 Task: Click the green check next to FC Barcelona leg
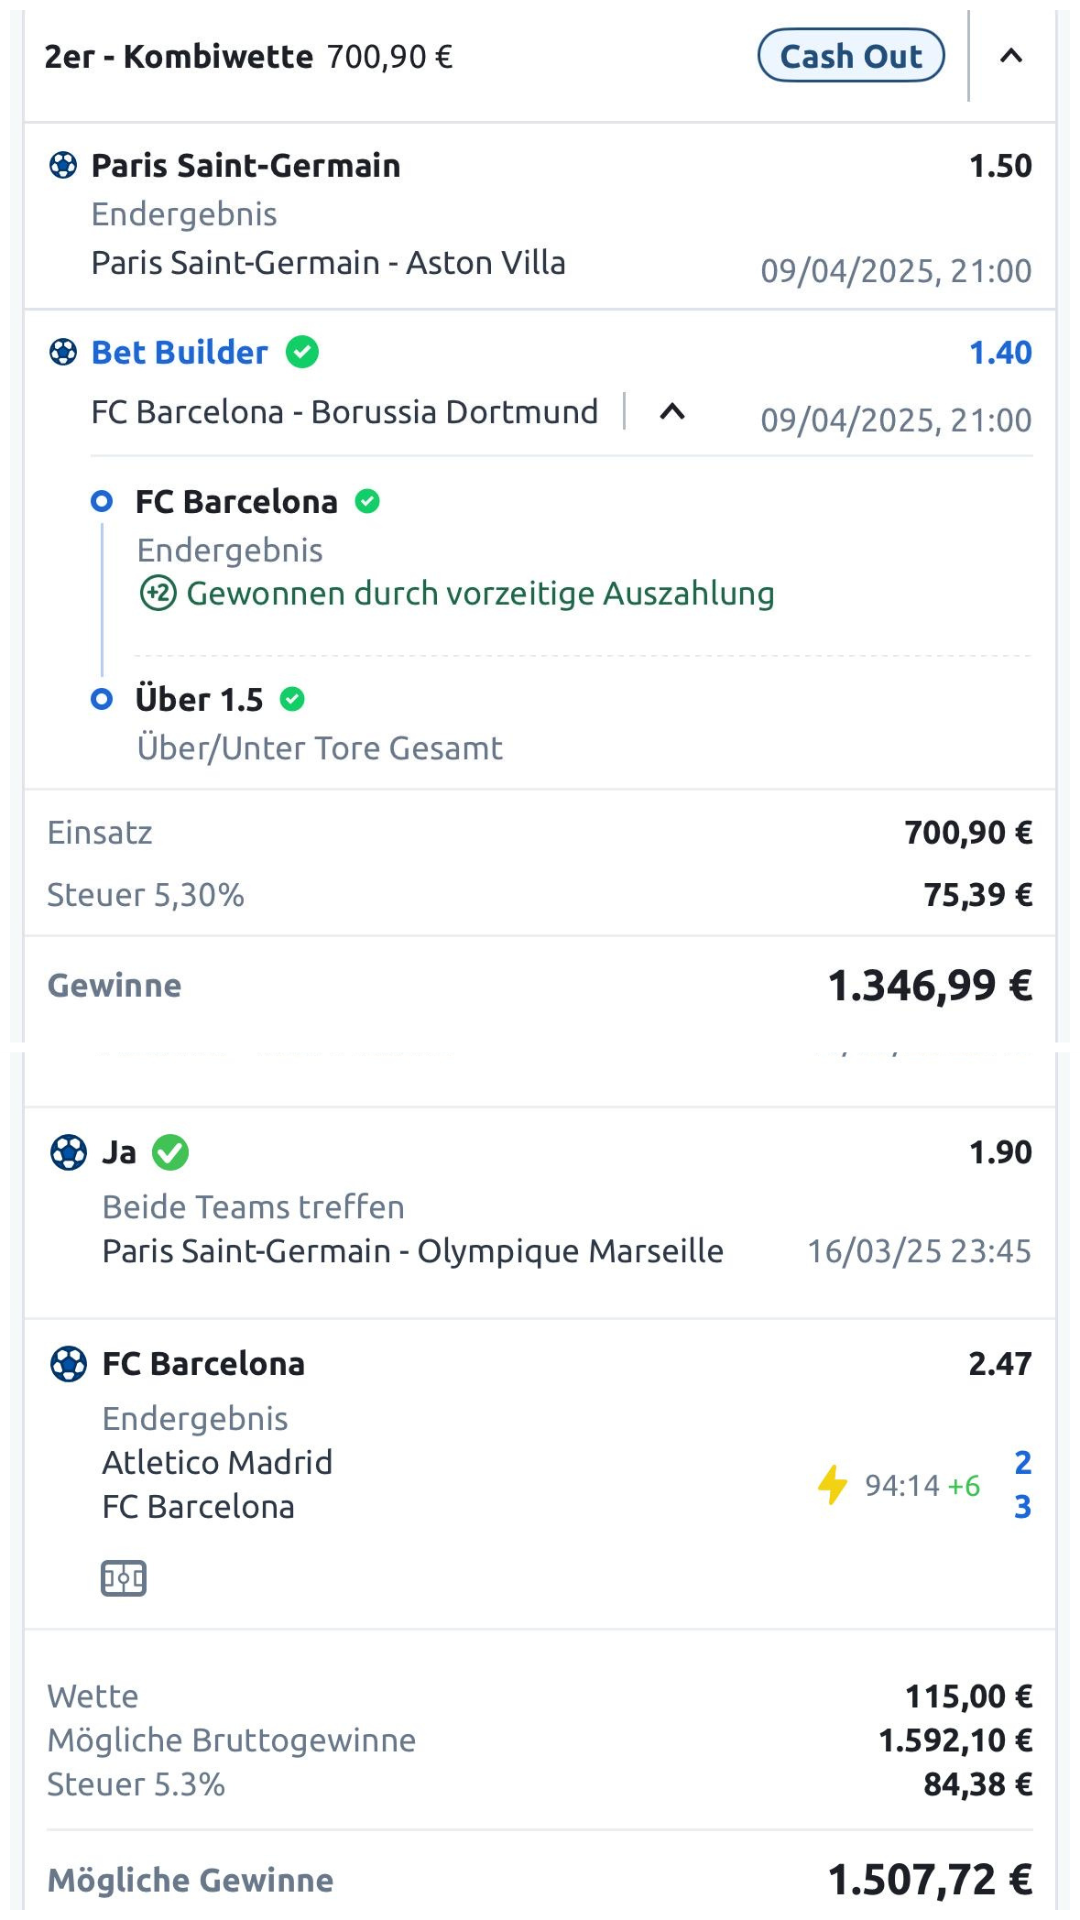(368, 501)
